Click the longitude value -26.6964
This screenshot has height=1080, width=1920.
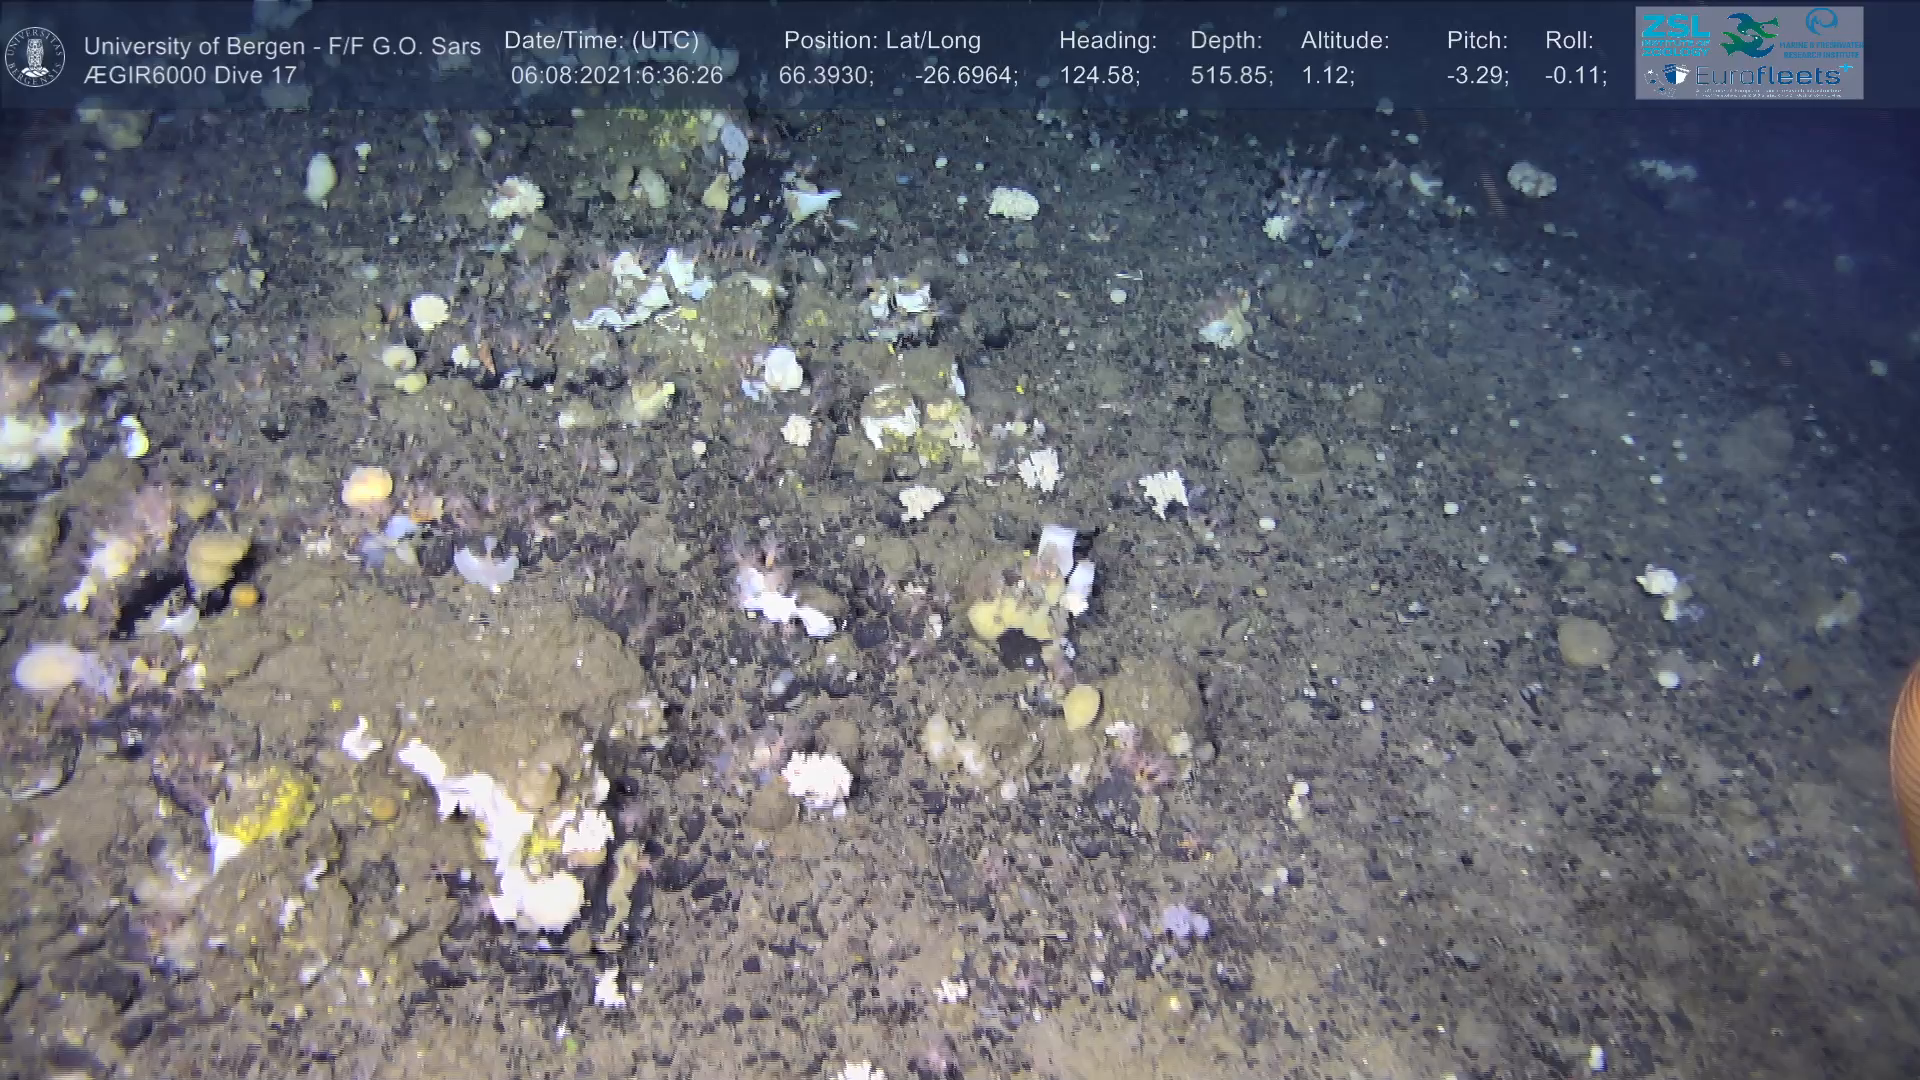[x=965, y=76]
